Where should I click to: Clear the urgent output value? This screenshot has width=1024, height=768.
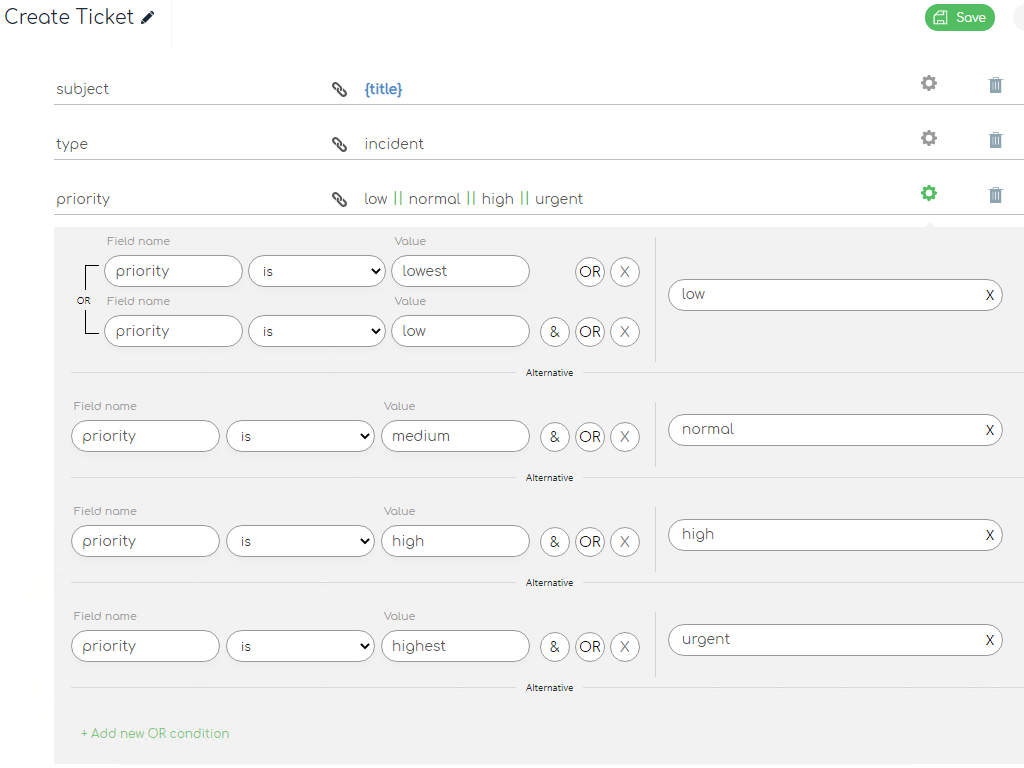pyautogui.click(x=989, y=640)
